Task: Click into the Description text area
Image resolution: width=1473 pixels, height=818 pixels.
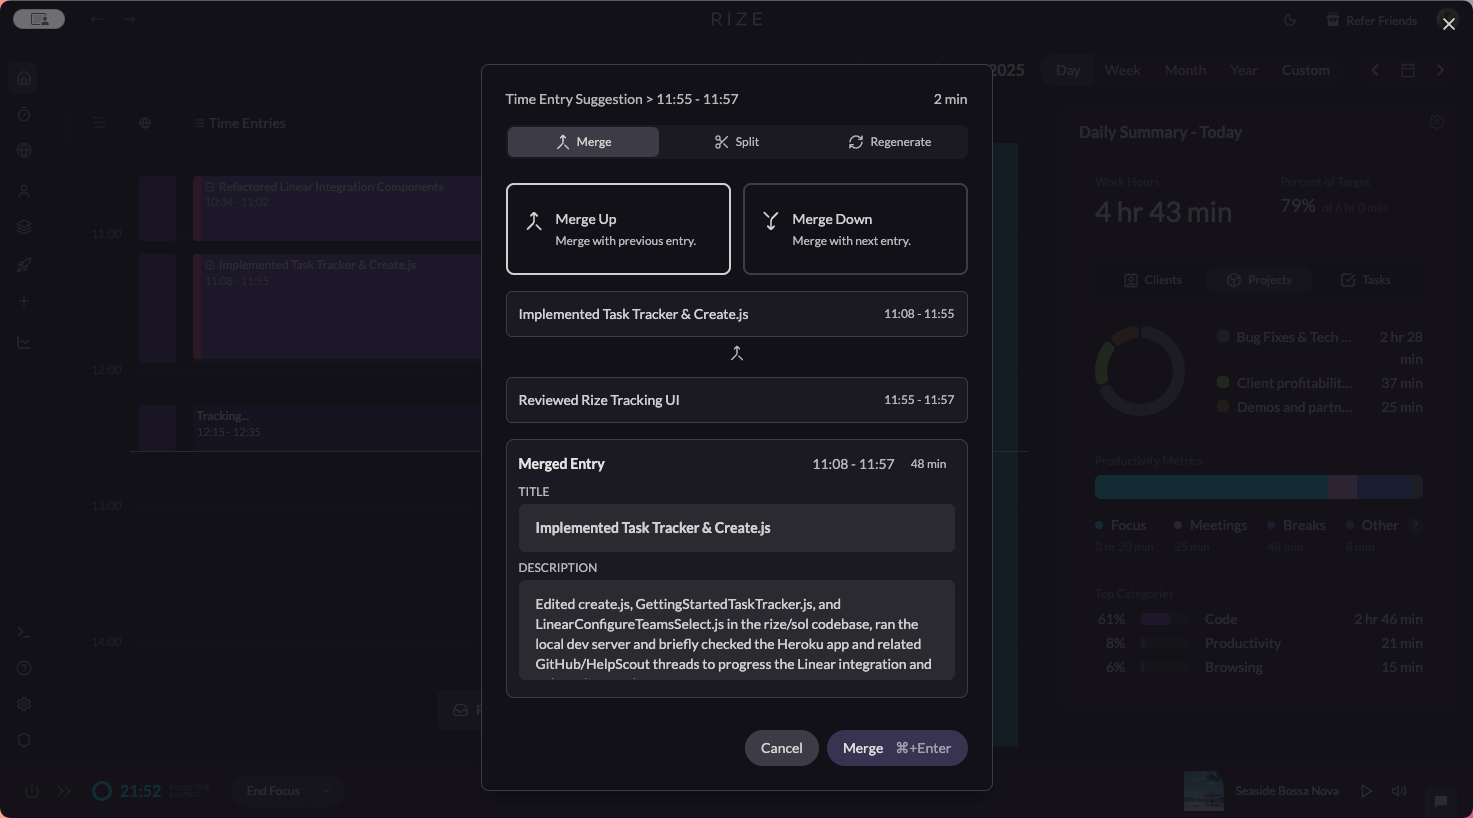Action: coord(736,630)
